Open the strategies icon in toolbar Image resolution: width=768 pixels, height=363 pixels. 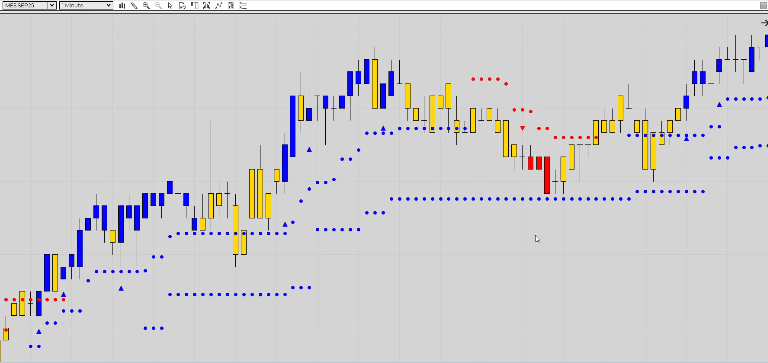point(218,5)
